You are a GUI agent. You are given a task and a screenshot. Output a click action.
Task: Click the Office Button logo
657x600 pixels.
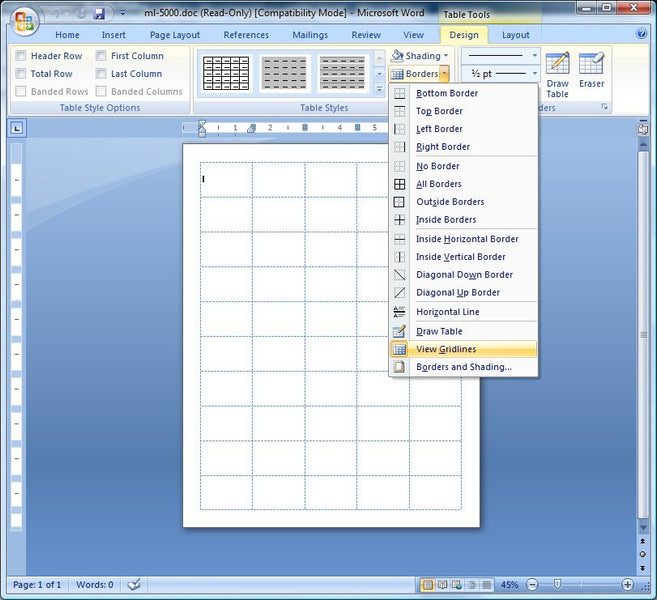pos(24,20)
